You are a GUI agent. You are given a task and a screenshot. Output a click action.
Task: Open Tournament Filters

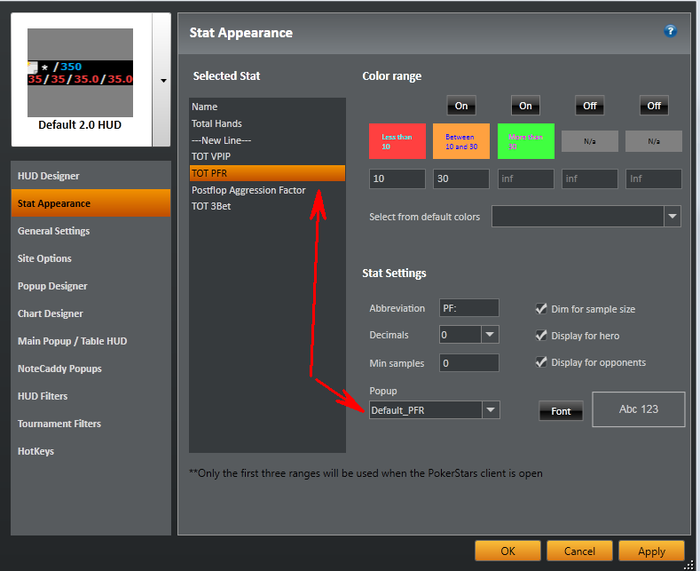coord(91,424)
